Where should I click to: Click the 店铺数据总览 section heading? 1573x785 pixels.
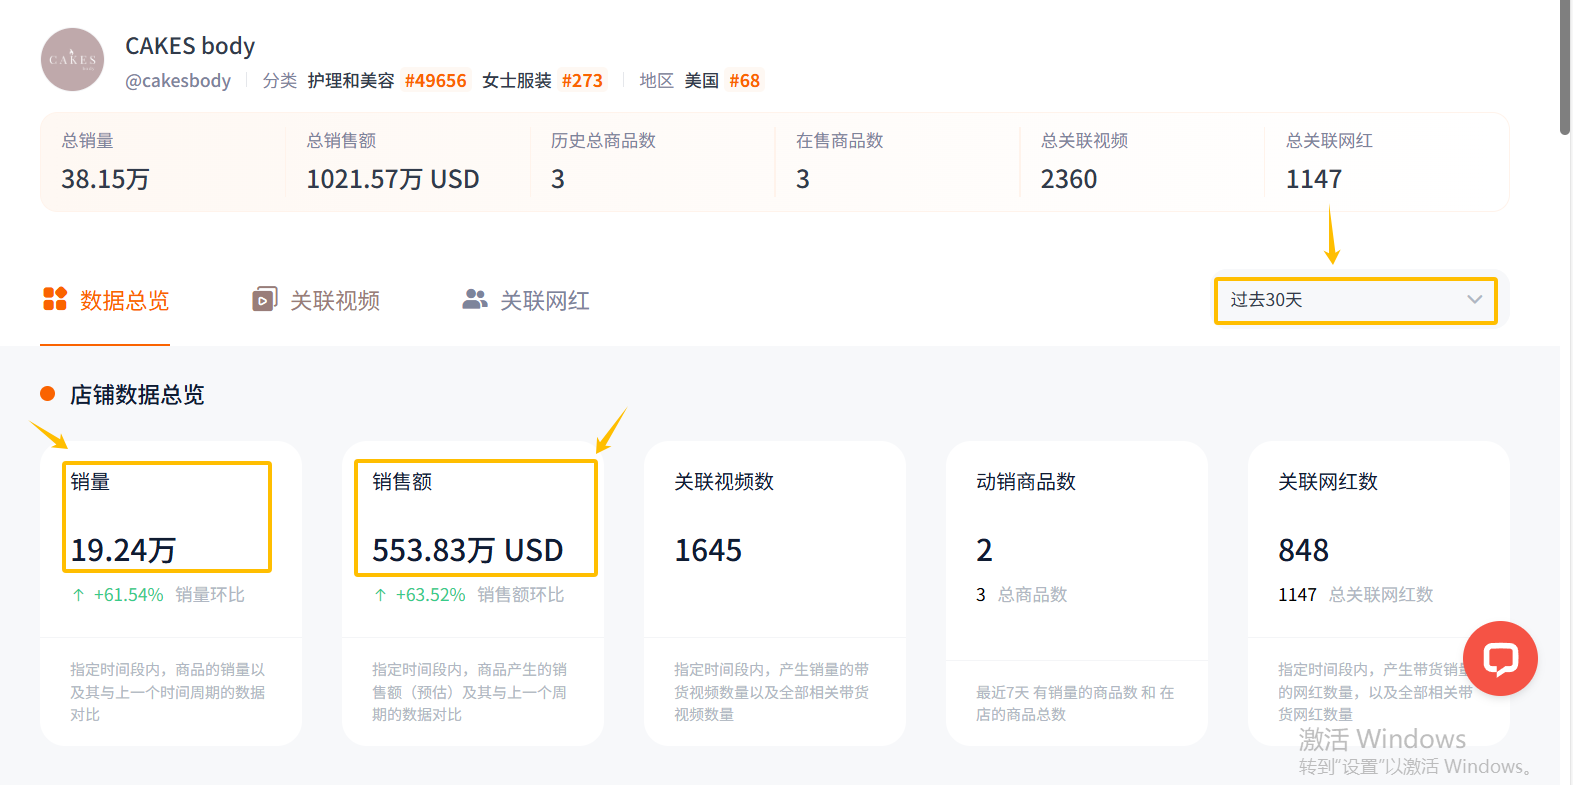click(x=137, y=395)
